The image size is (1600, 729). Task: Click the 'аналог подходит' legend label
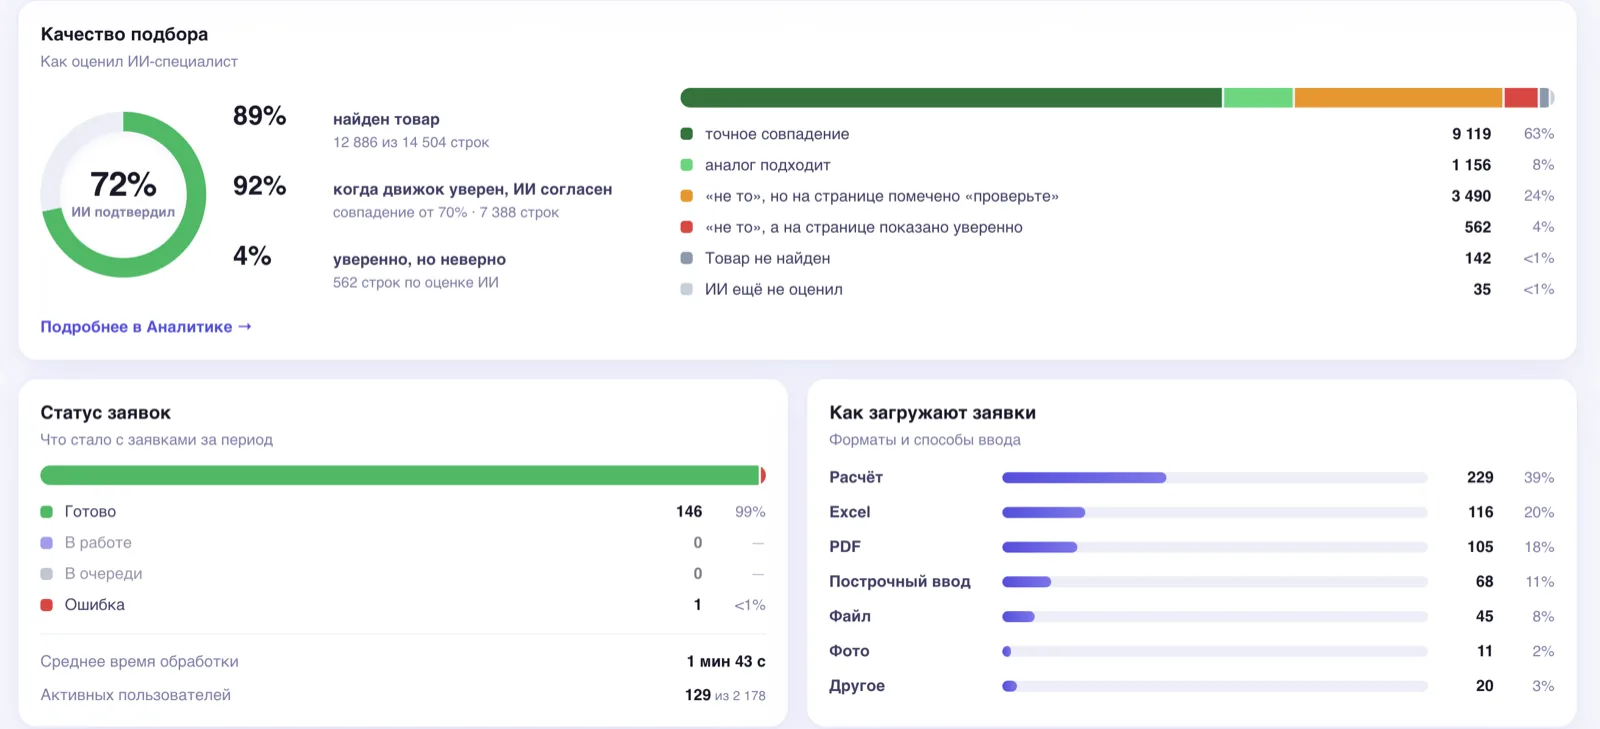pos(768,165)
